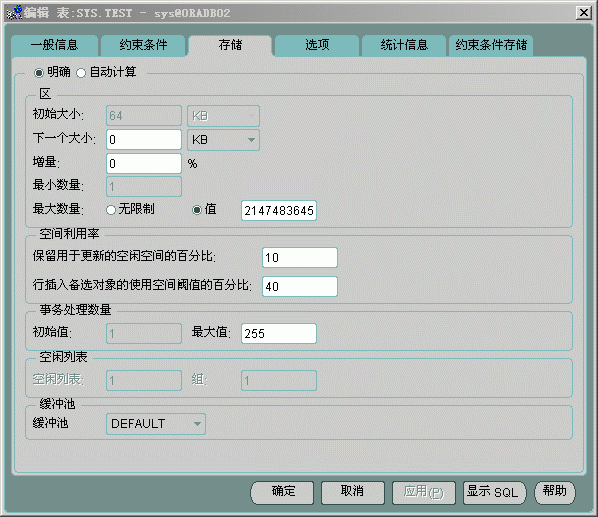Viewport: 598px width, 517px height.
Task: Go to the 选项 tab
Action: click(x=317, y=45)
